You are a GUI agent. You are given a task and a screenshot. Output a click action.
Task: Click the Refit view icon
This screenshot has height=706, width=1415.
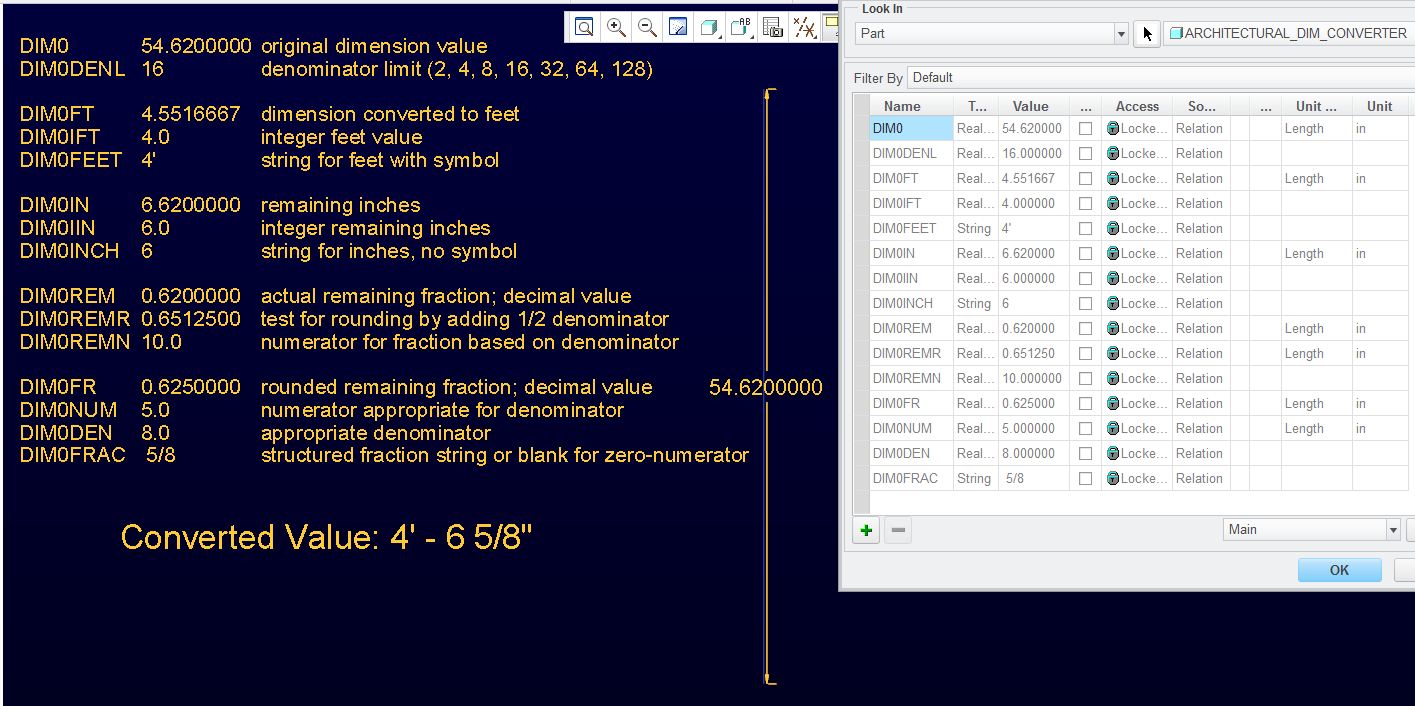pyautogui.click(x=585, y=28)
